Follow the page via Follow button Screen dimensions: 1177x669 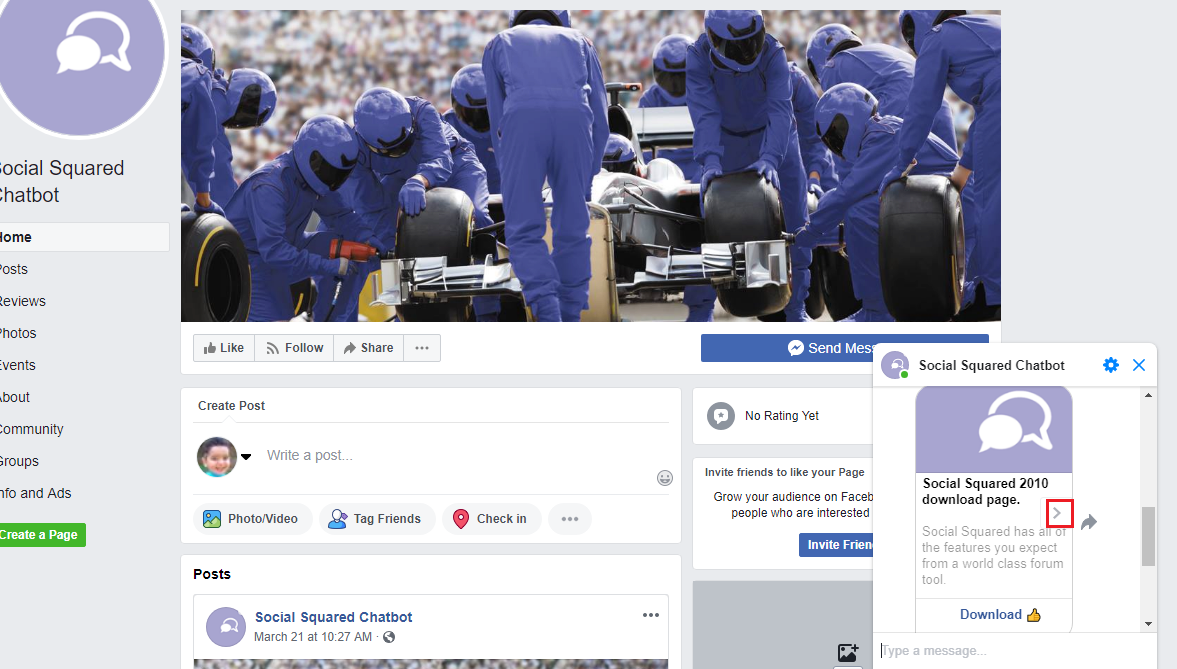tap(294, 348)
